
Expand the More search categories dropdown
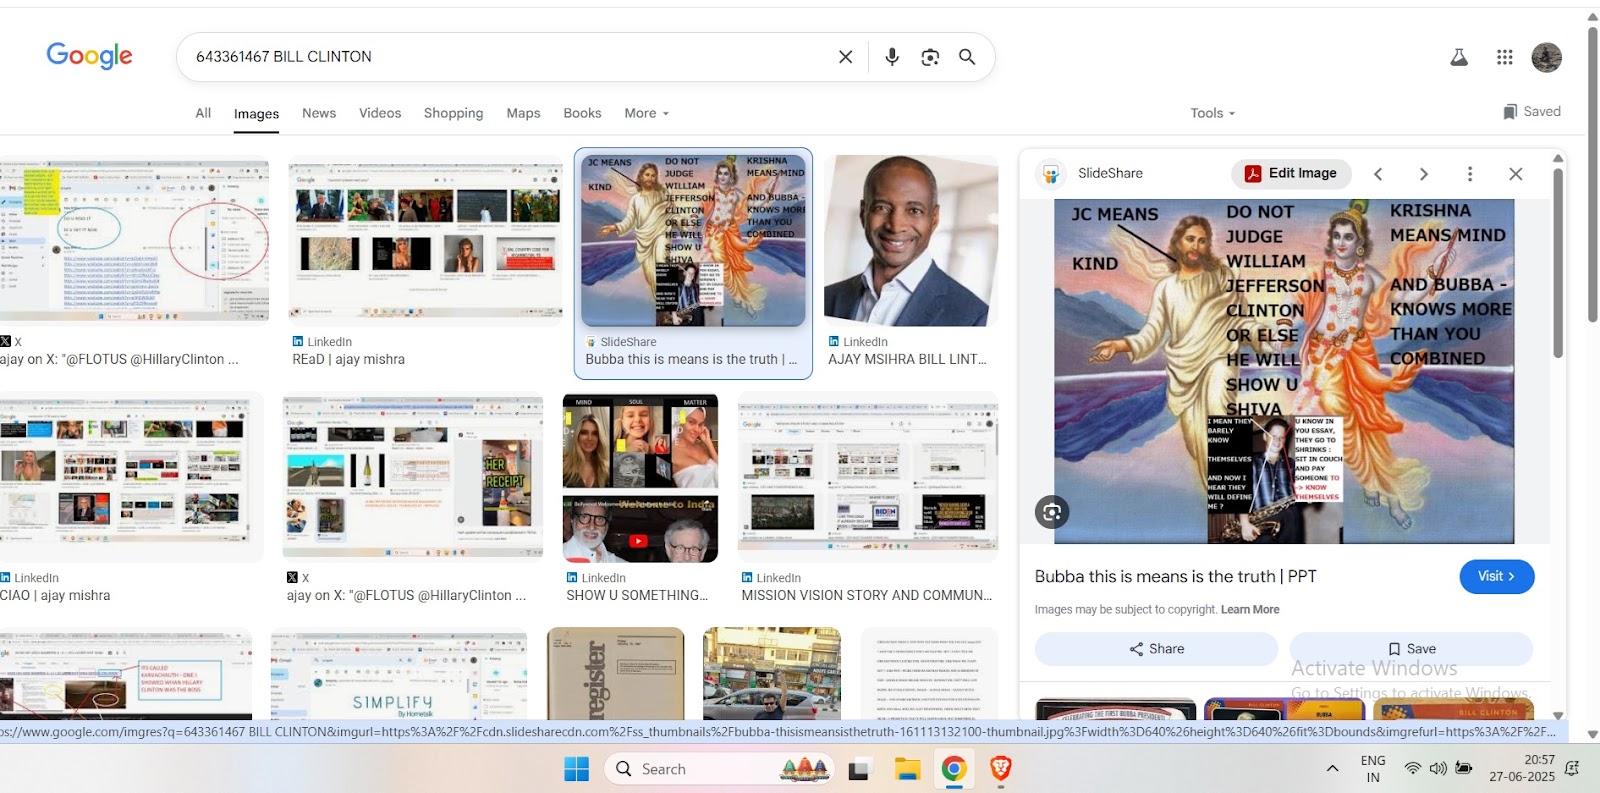click(x=646, y=113)
